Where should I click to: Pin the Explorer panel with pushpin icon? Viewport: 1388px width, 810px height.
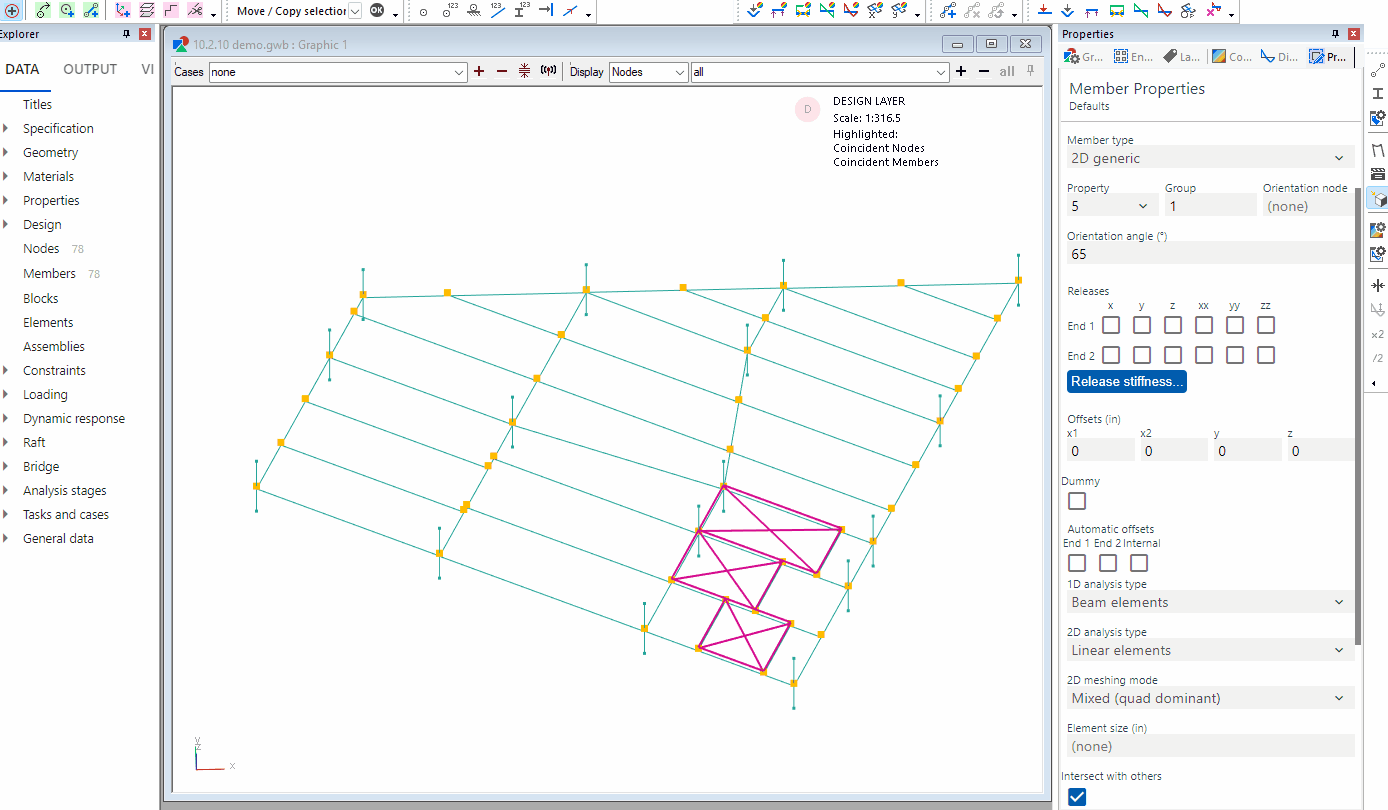[126, 34]
